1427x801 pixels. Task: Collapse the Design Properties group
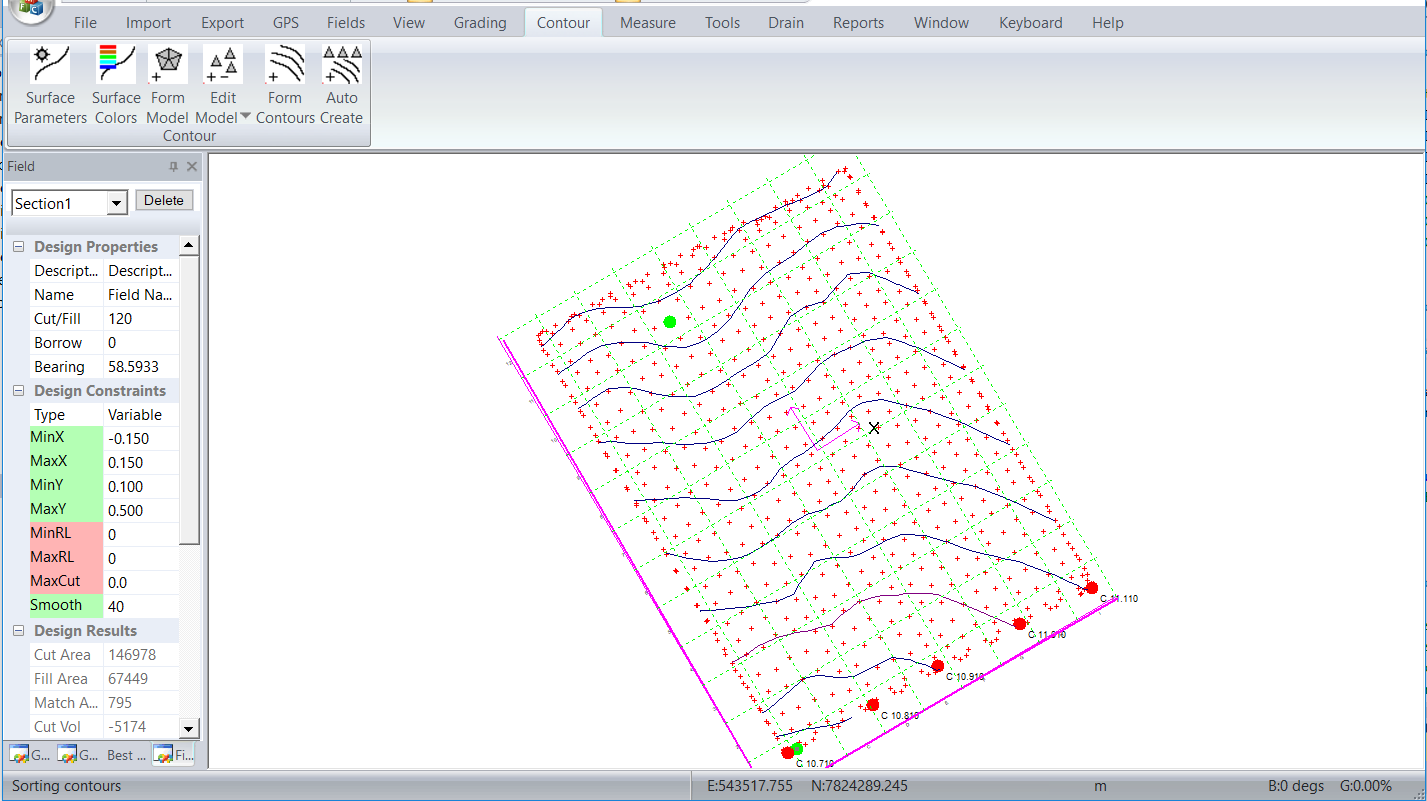pos(18,247)
